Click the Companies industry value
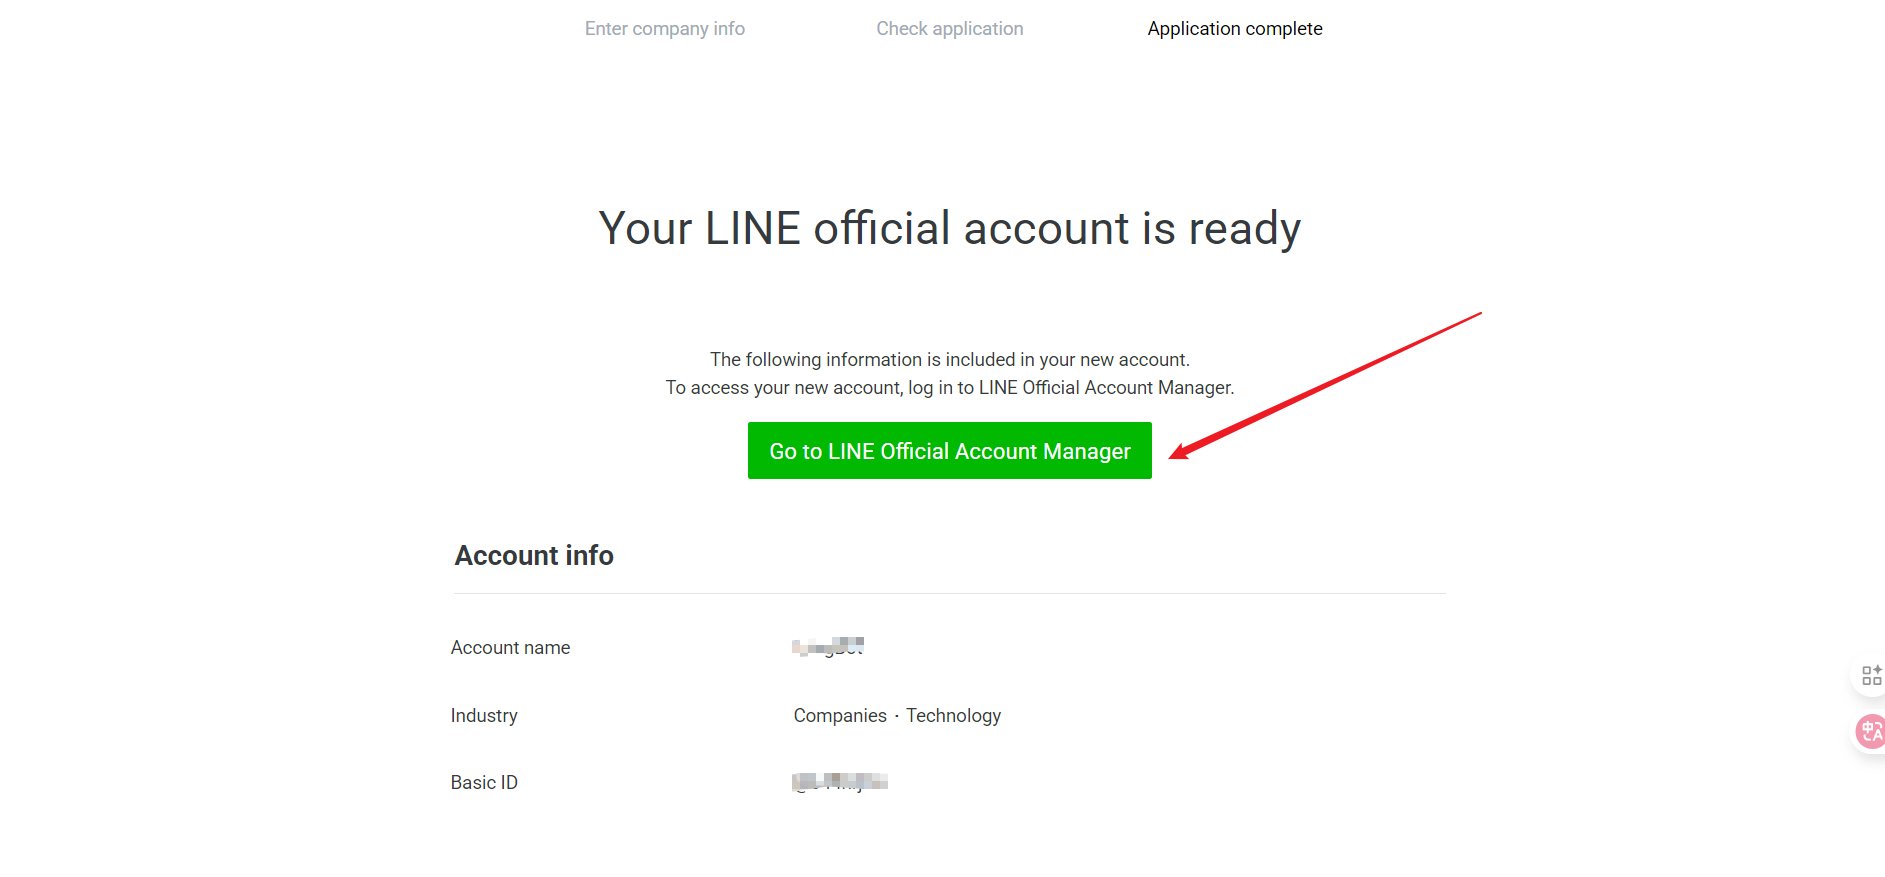This screenshot has width=1885, height=877. (840, 716)
